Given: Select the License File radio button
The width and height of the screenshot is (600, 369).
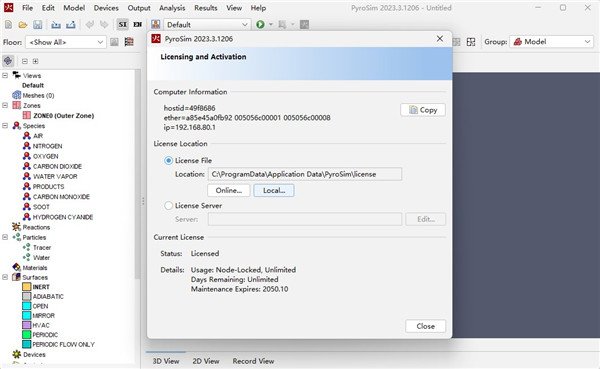Looking at the screenshot, I should (x=168, y=160).
